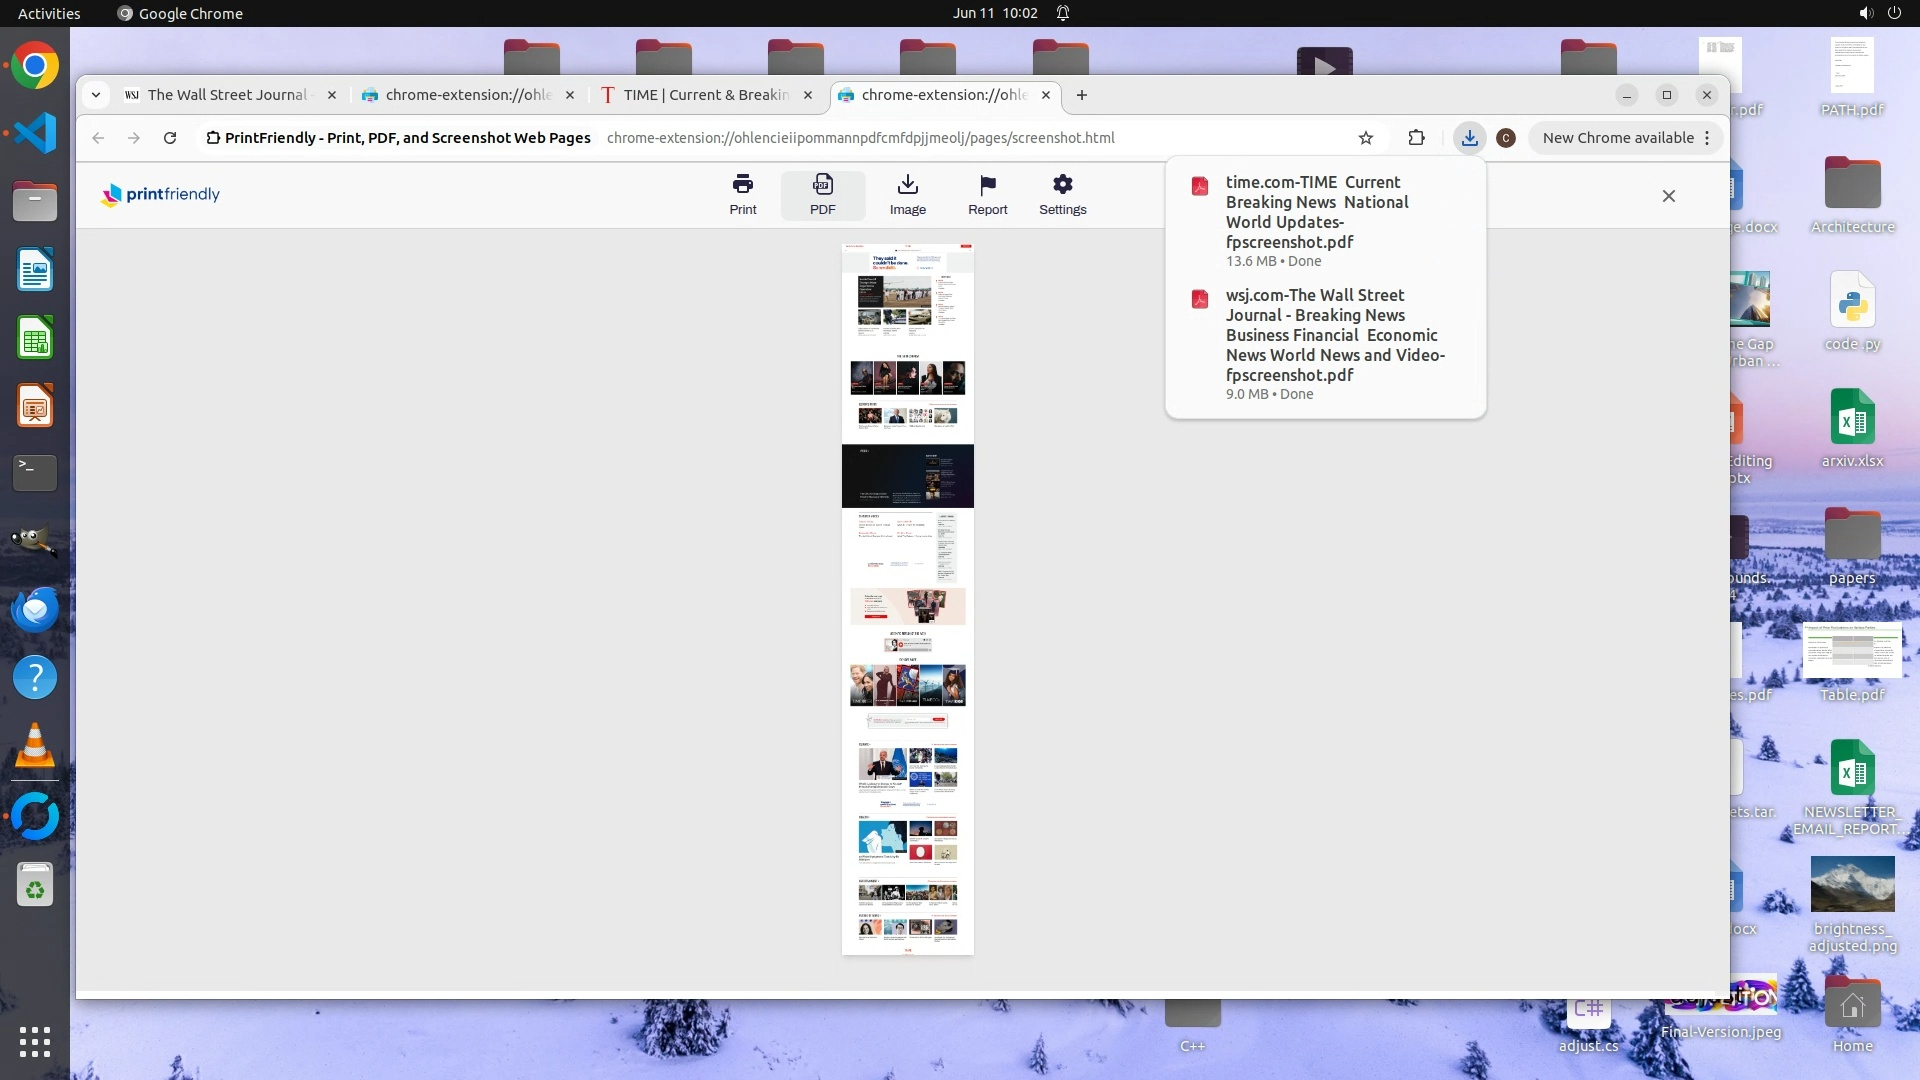Viewport: 1920px width, 1080px height.
Task: Open the time.com downloaded PDF entry
Action: (x=1316, y=212)
